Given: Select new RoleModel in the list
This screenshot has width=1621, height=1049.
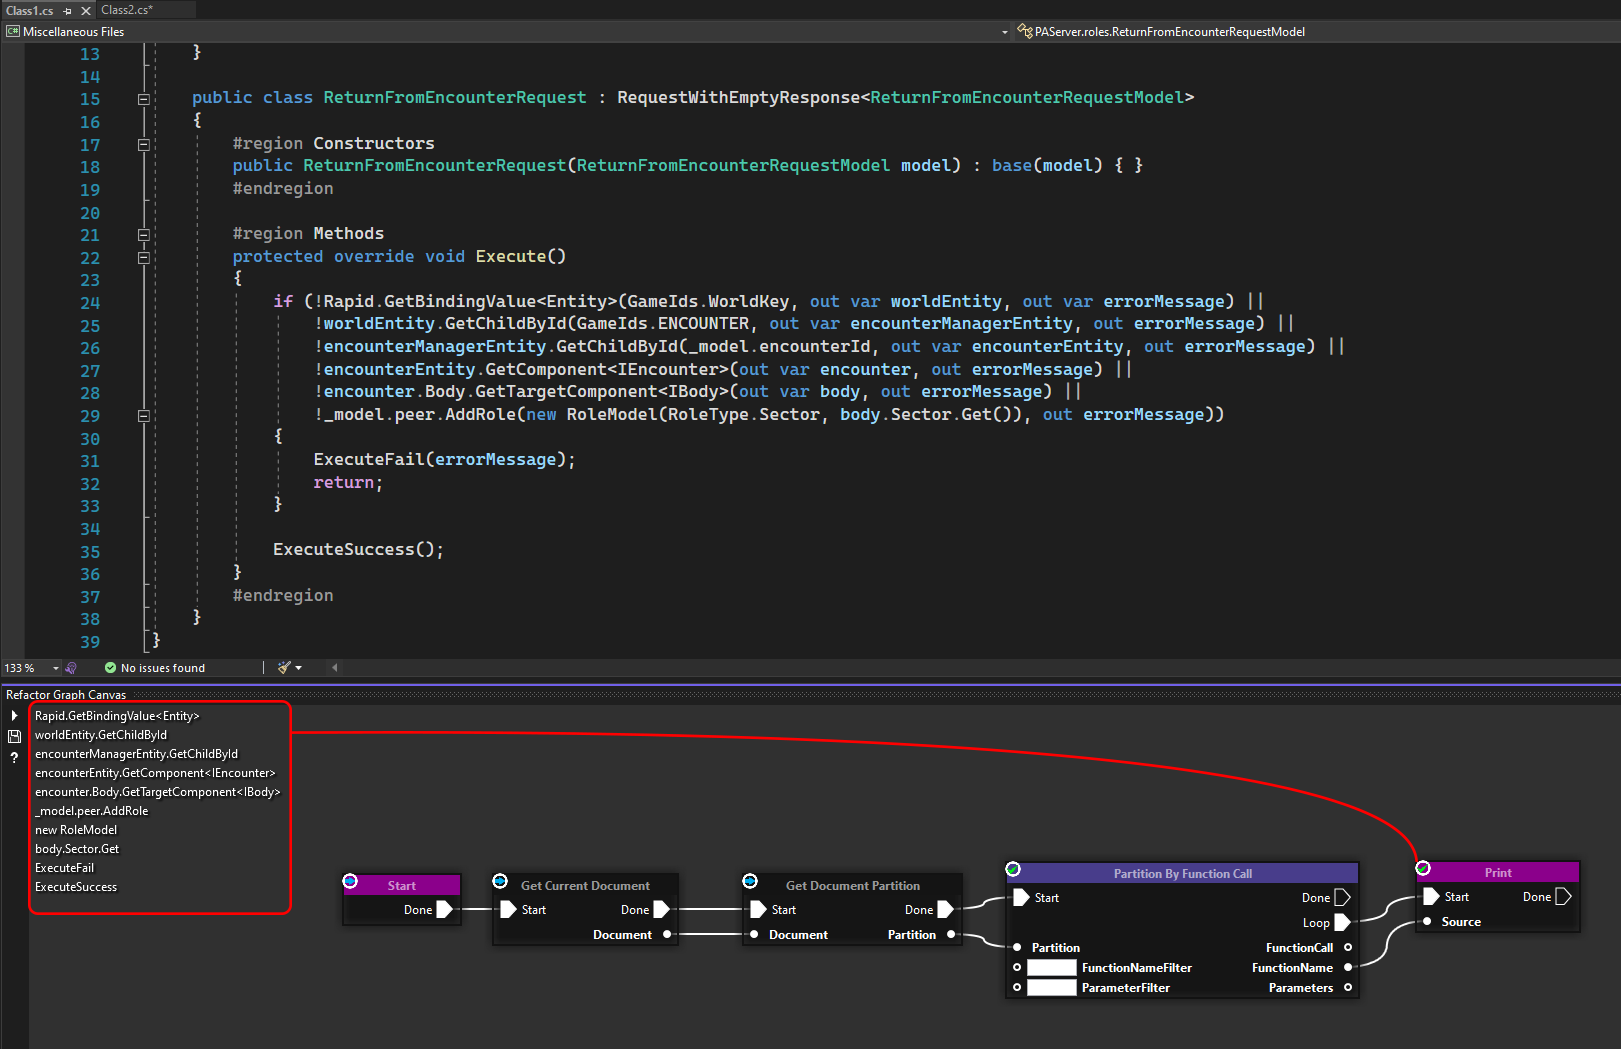Looking at the screenshot, I should (76, 830).
